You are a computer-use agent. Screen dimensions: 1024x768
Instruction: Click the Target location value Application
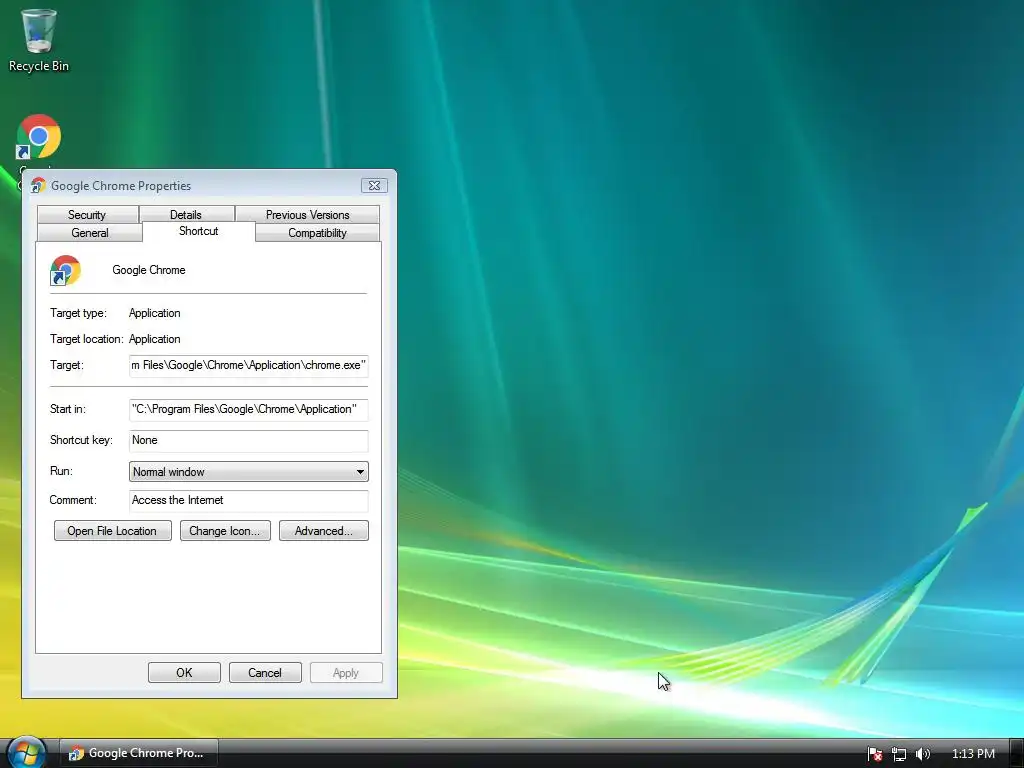[x=155, y=339]
